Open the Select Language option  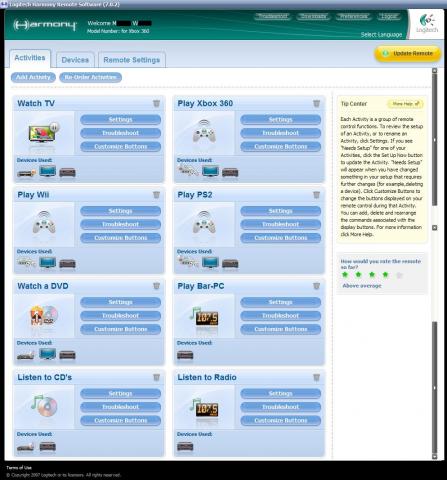[x=381, y=35]
